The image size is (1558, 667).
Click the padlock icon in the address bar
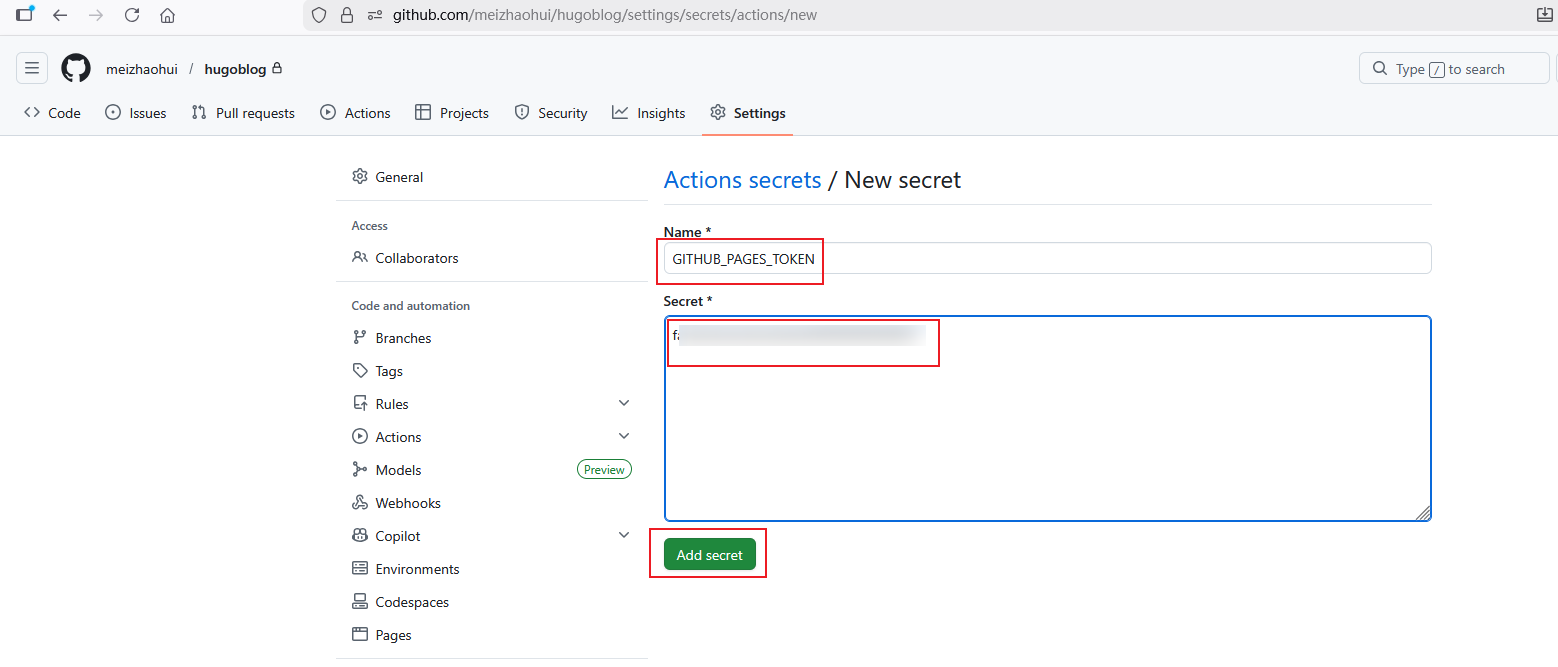(x=347, y=15)
